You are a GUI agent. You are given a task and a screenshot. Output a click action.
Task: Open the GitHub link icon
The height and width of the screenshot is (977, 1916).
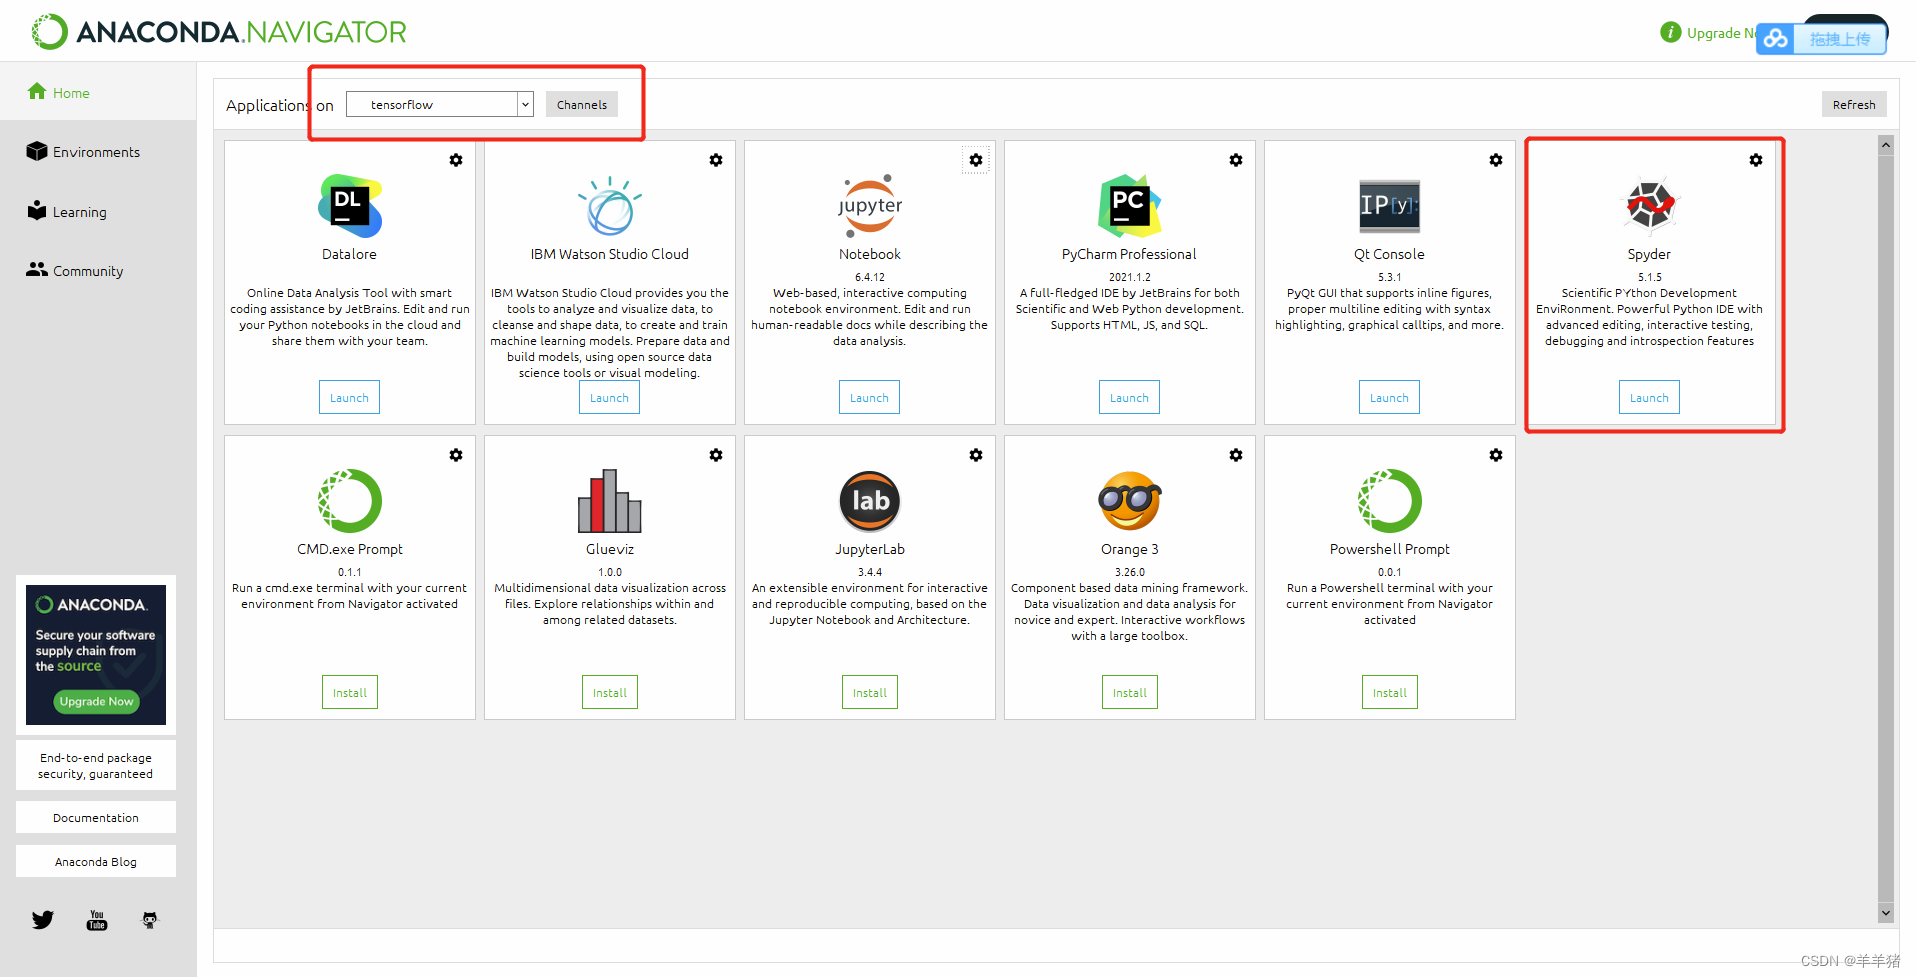point(150,920)
